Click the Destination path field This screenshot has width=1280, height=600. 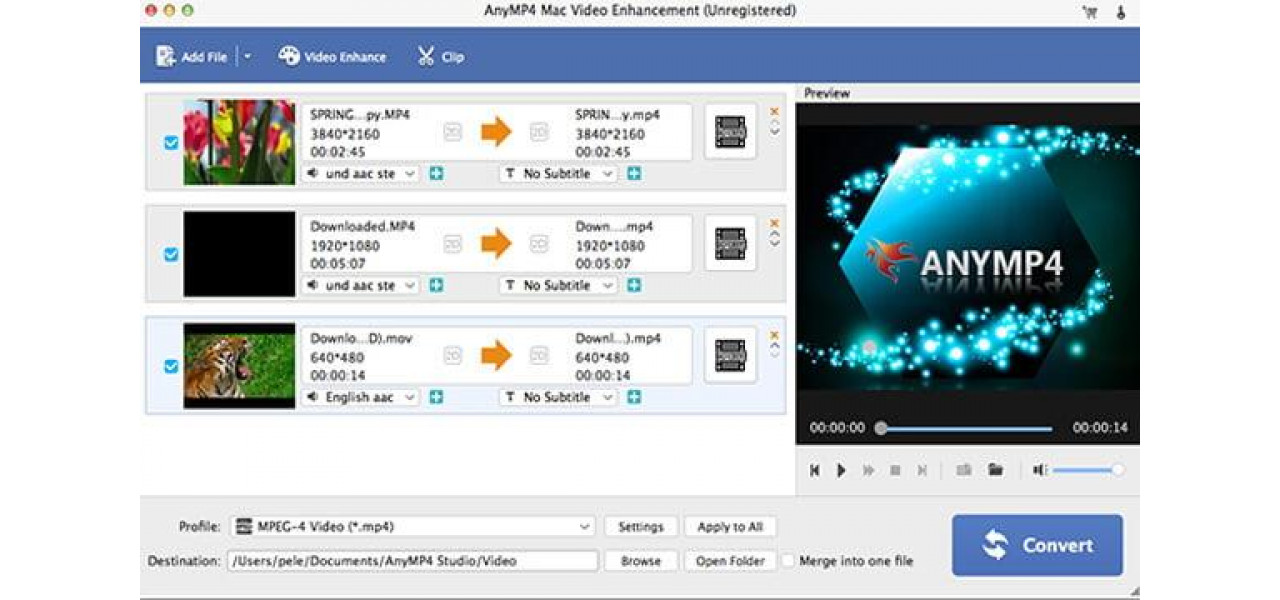tap(413, 561)
